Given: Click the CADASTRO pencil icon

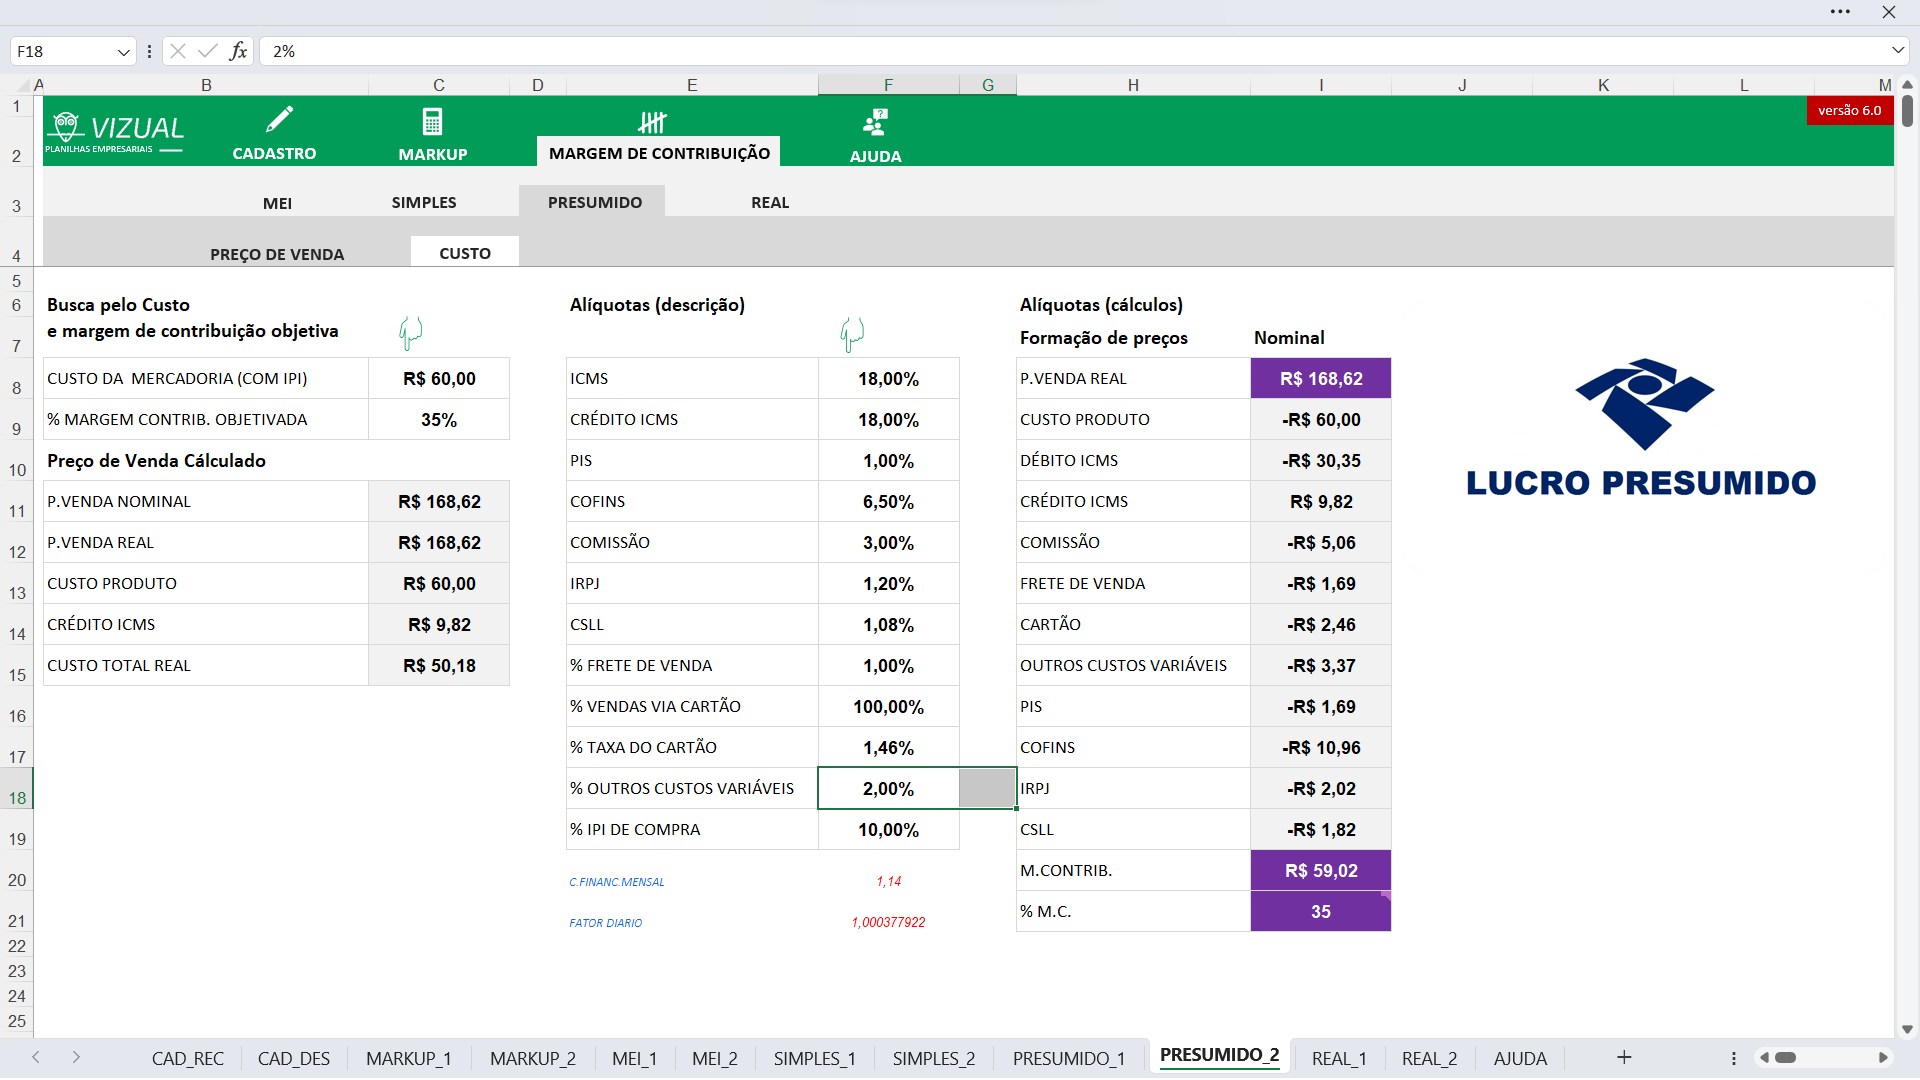Looking at the screenshot, I should (x=279, y=121).
